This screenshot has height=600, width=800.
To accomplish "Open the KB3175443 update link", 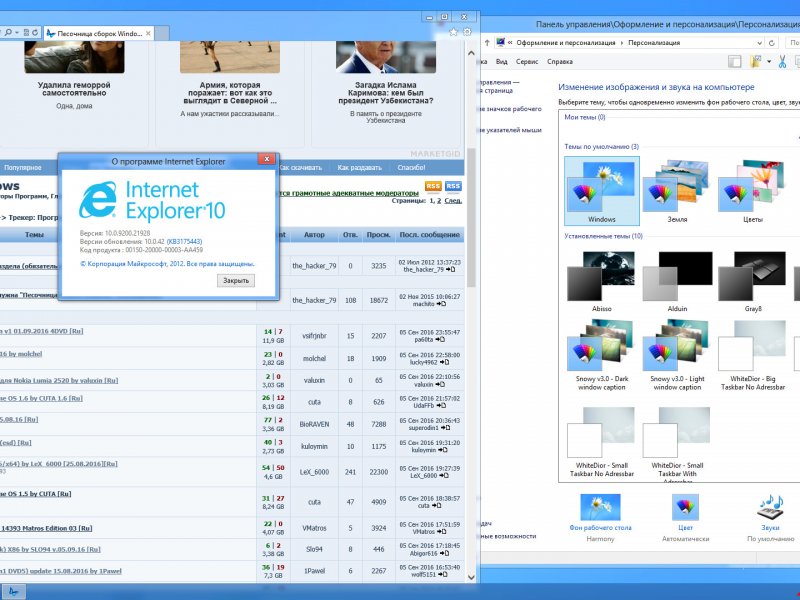I will (184, 241).
